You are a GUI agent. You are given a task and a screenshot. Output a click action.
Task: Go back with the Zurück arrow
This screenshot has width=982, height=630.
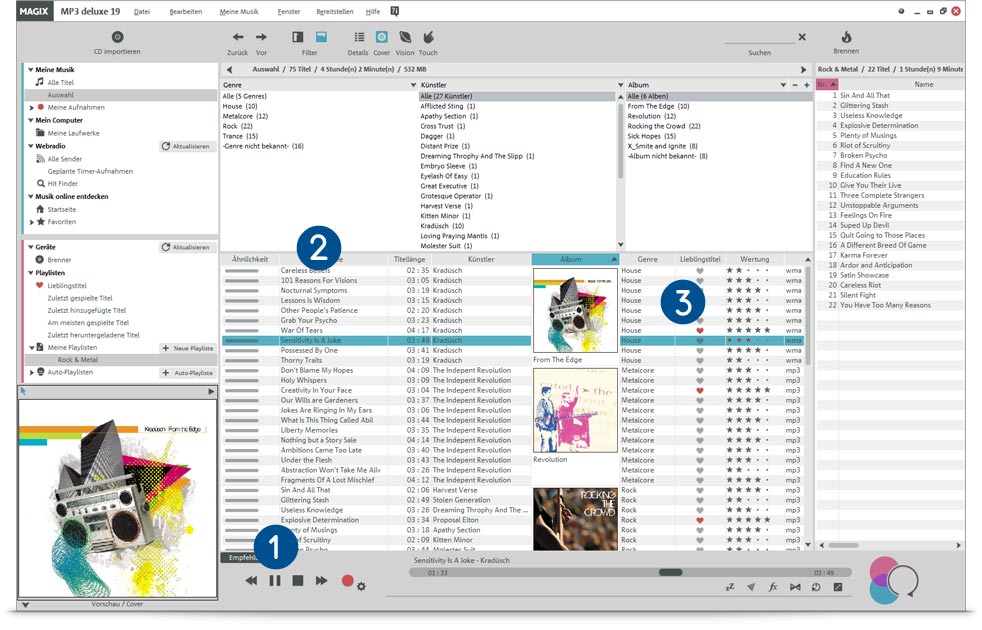[238, 38]
